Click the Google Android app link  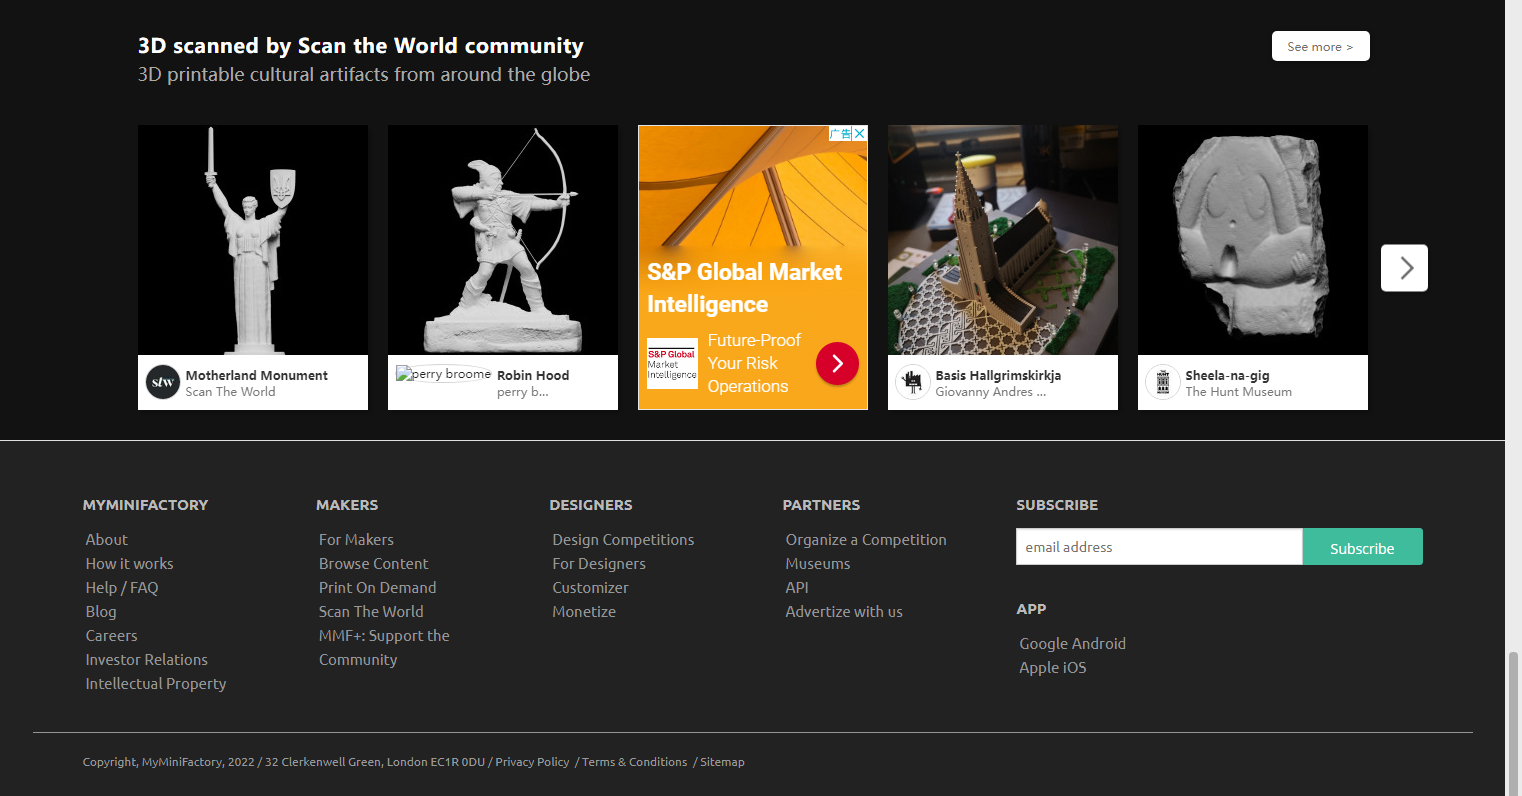[1072, 644]
